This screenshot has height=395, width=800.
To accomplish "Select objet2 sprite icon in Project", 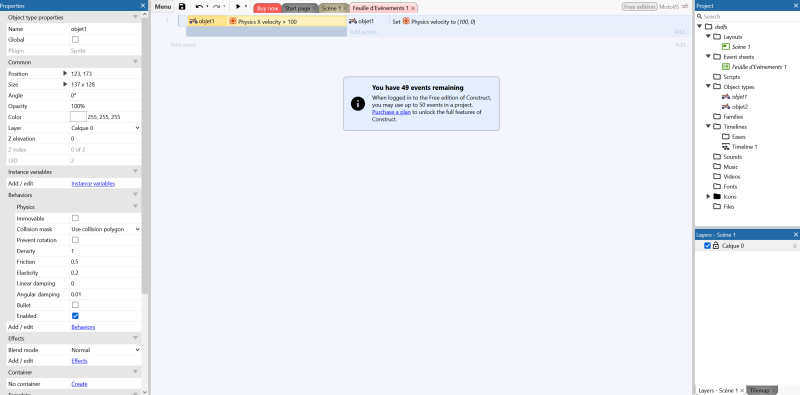I will click(x=726, y=107).
